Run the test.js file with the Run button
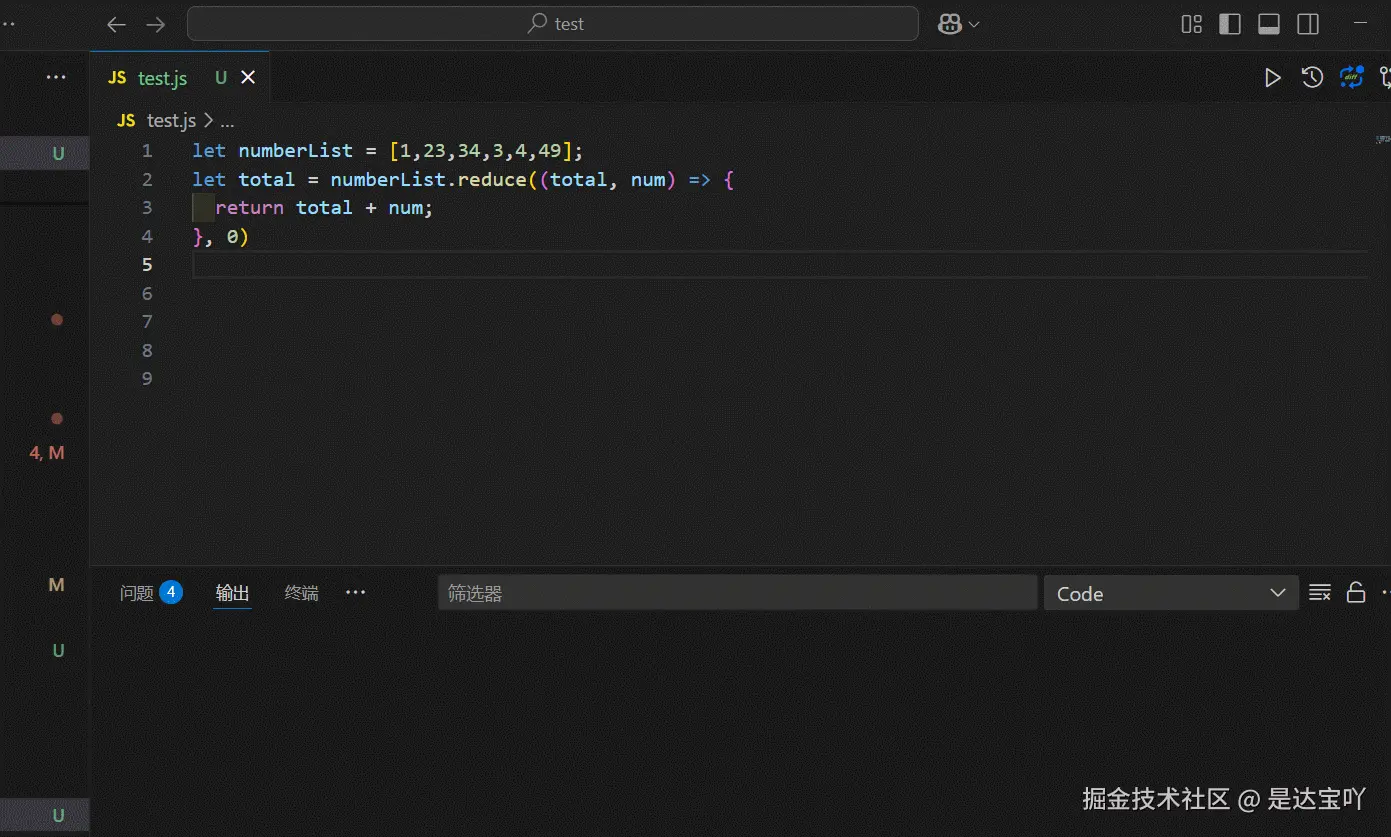Viewport: 1391px width, 837px height. click(1273, 77)
